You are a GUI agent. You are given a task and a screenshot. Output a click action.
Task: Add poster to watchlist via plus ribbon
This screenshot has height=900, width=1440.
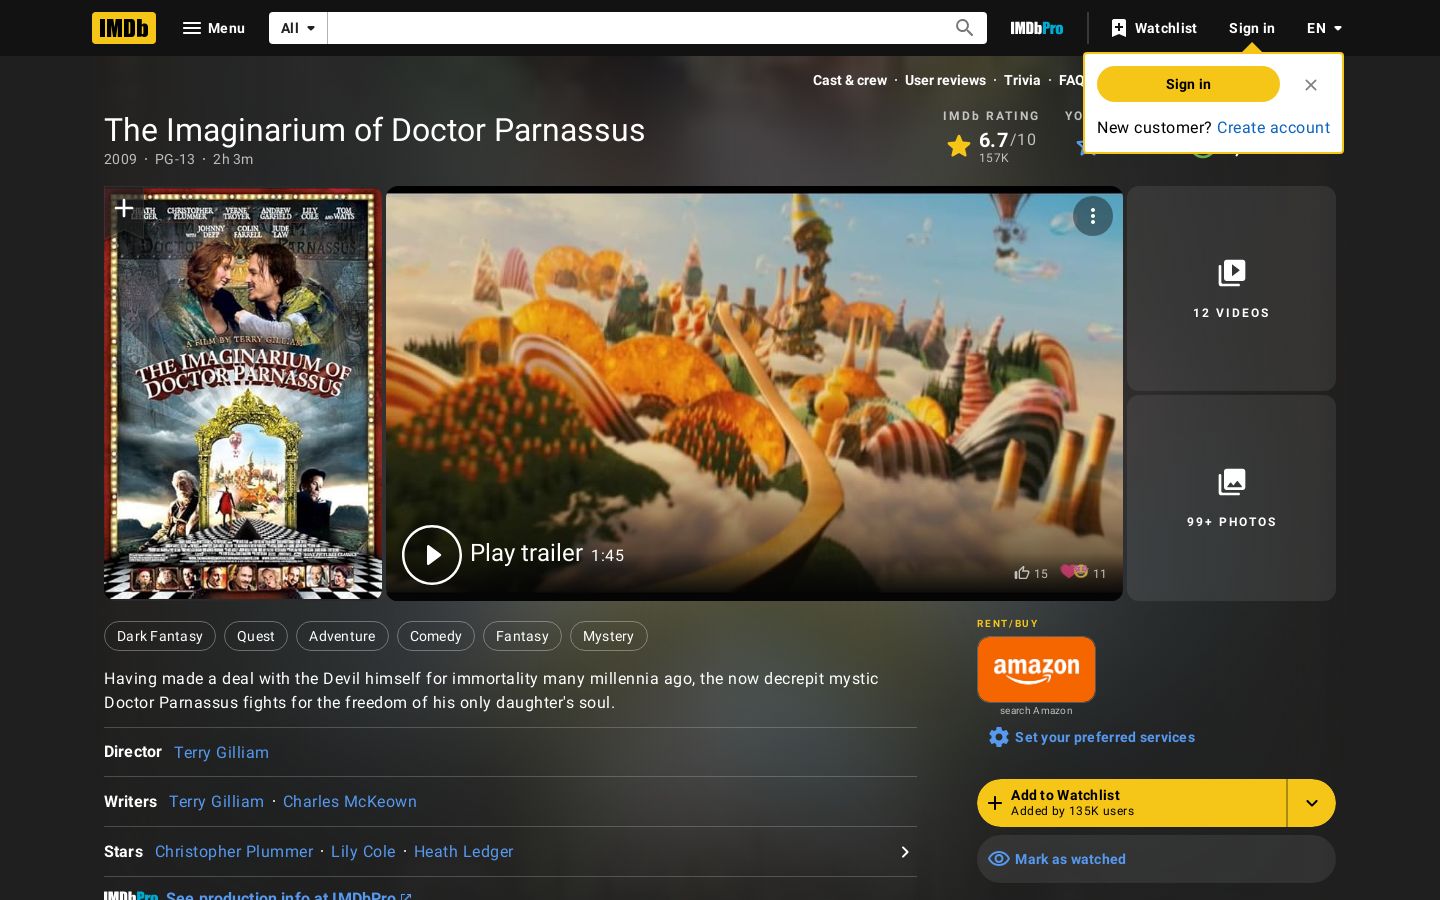[x=124, y=208]
